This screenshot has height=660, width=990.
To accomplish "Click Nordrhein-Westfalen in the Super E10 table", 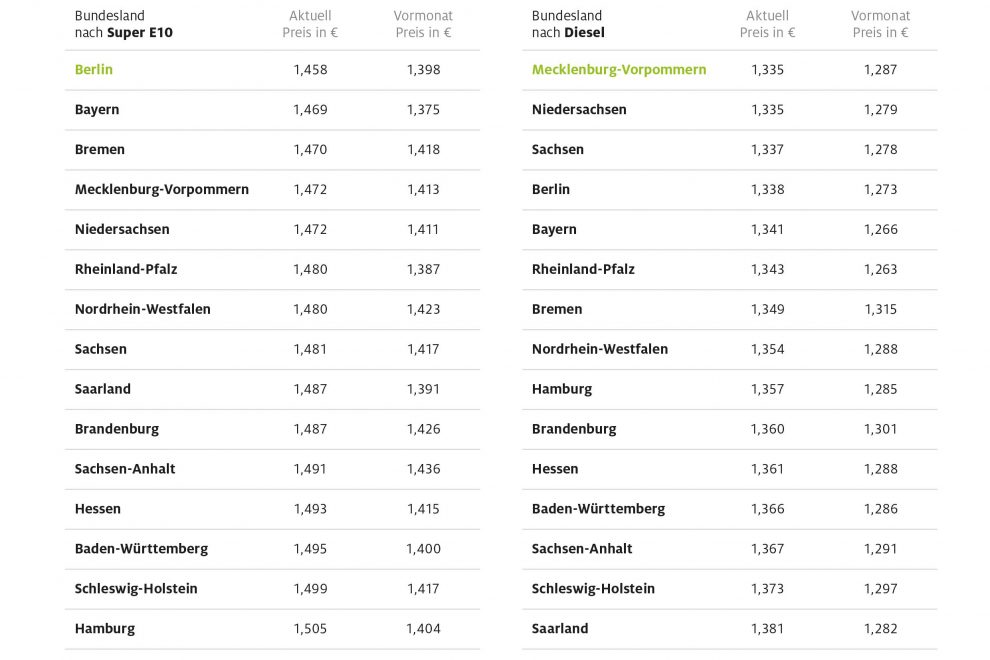I will (143, 309).
